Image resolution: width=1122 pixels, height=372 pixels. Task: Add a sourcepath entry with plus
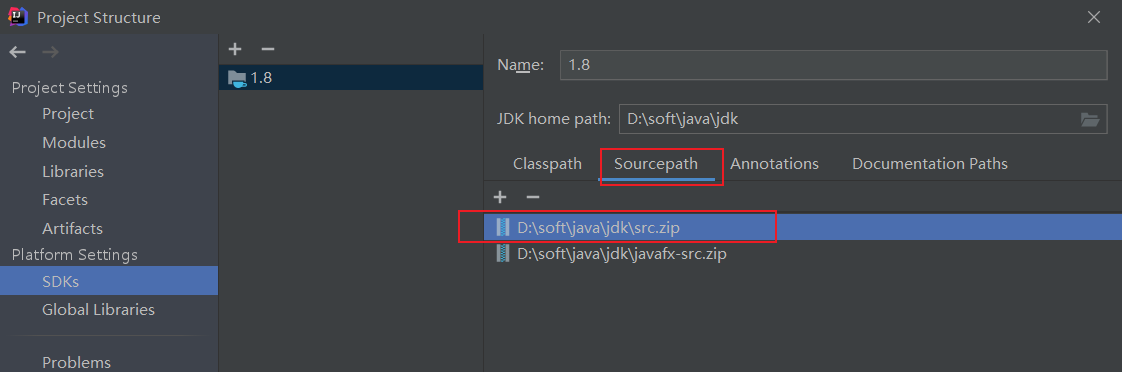500,197
